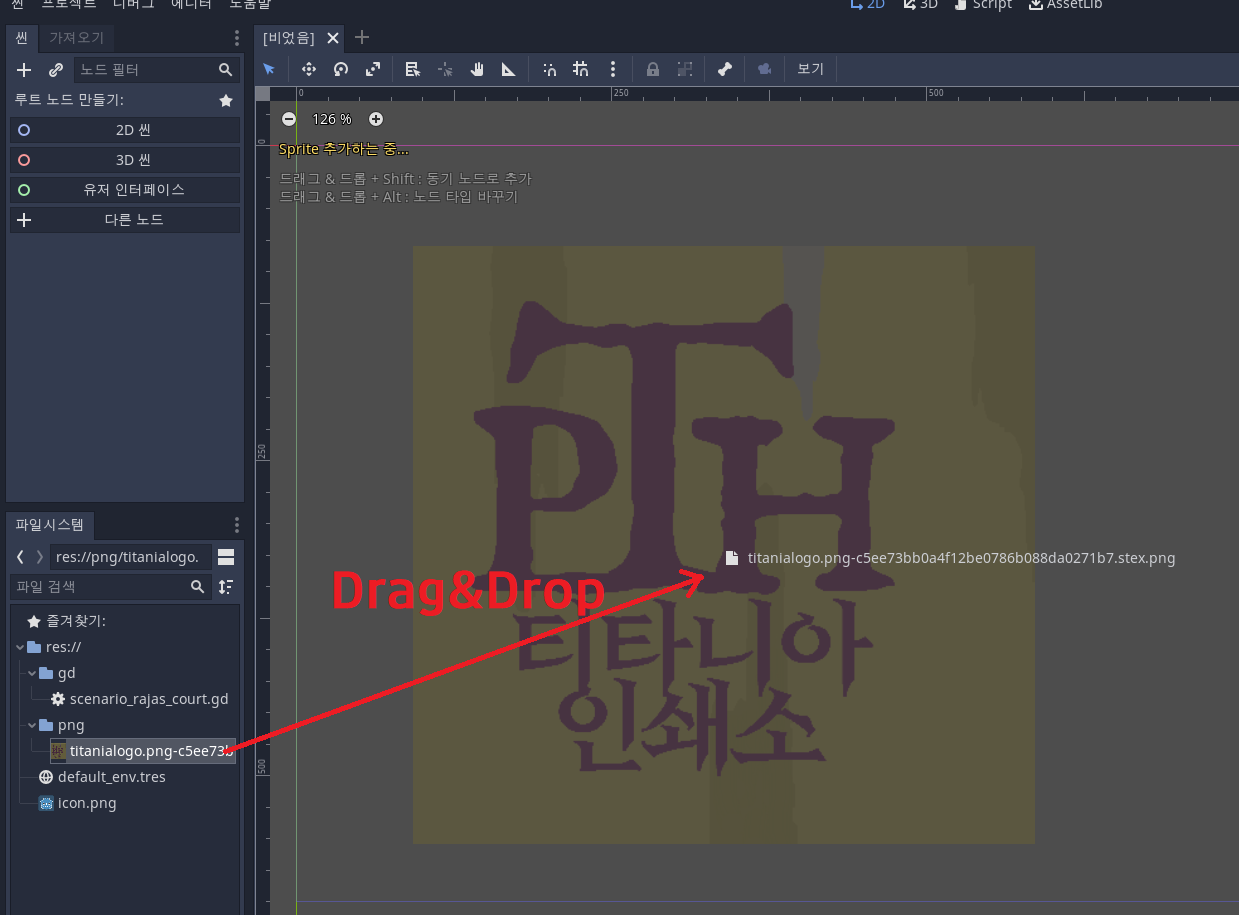Switch to the 씬 dock tab

click(x=20, y=38)
